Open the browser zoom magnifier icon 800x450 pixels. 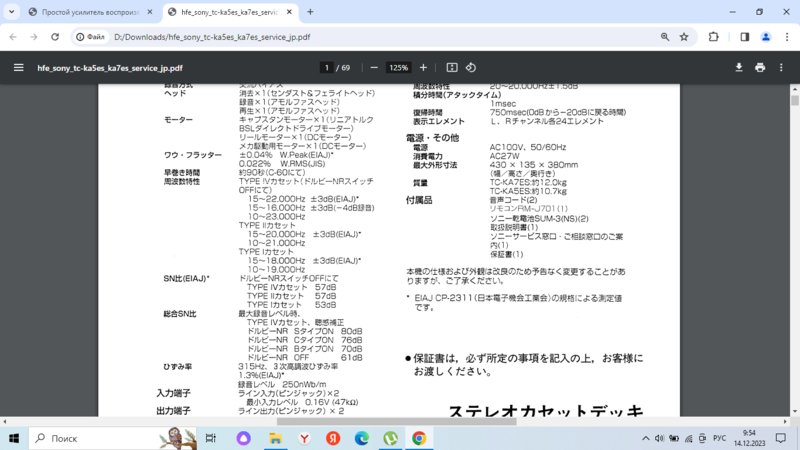pos(665,37)
